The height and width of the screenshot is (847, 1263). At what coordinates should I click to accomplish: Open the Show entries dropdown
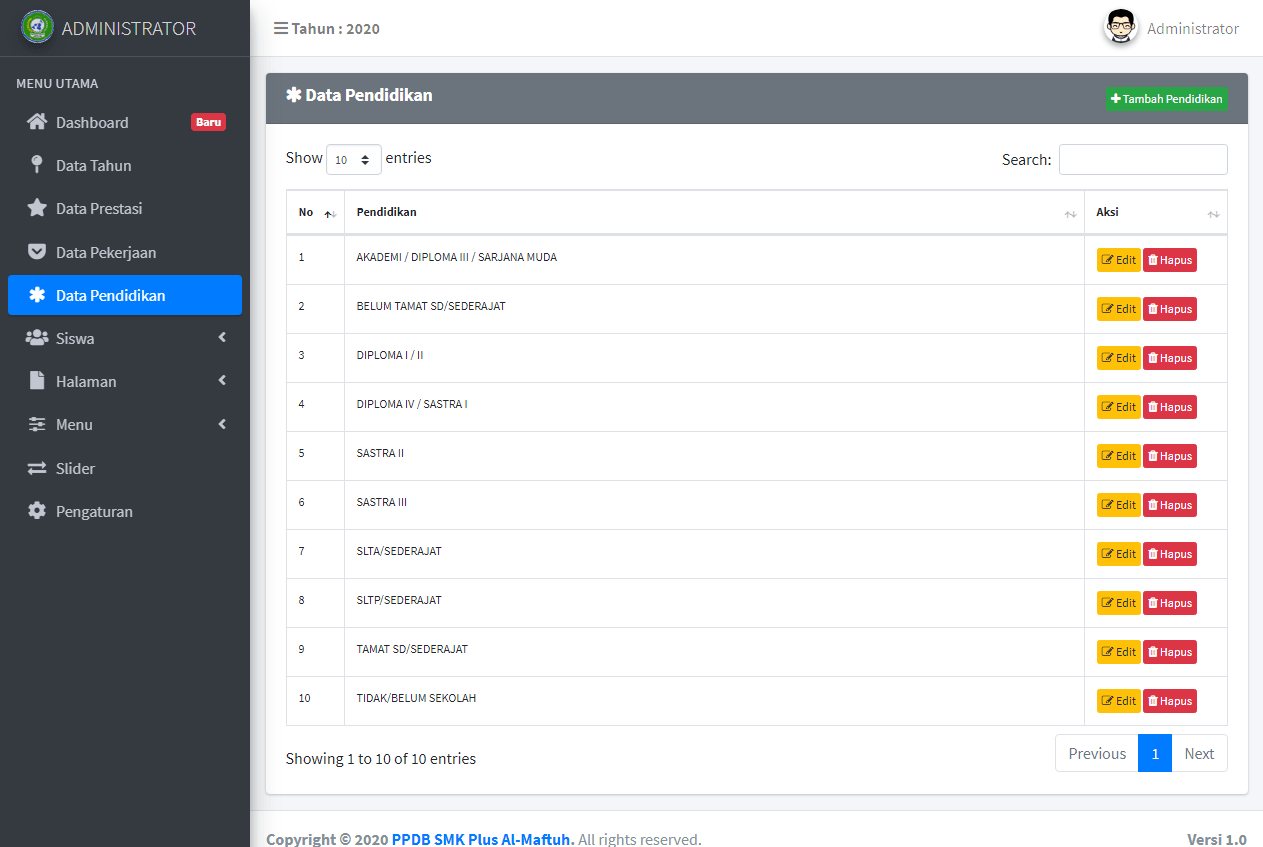(353, 158)
